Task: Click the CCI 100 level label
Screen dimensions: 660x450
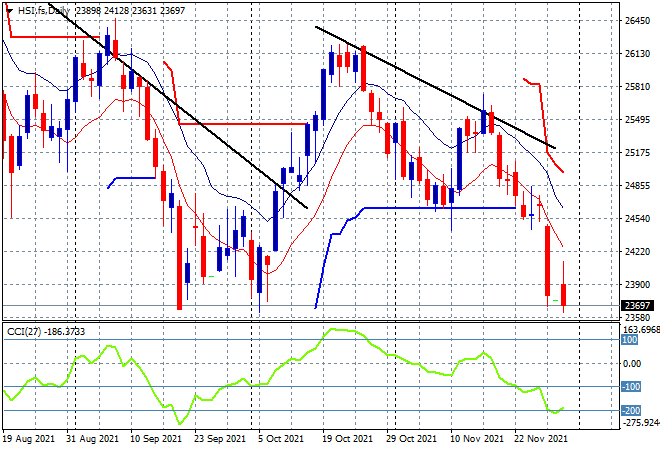Action: (x=630, y=340)
